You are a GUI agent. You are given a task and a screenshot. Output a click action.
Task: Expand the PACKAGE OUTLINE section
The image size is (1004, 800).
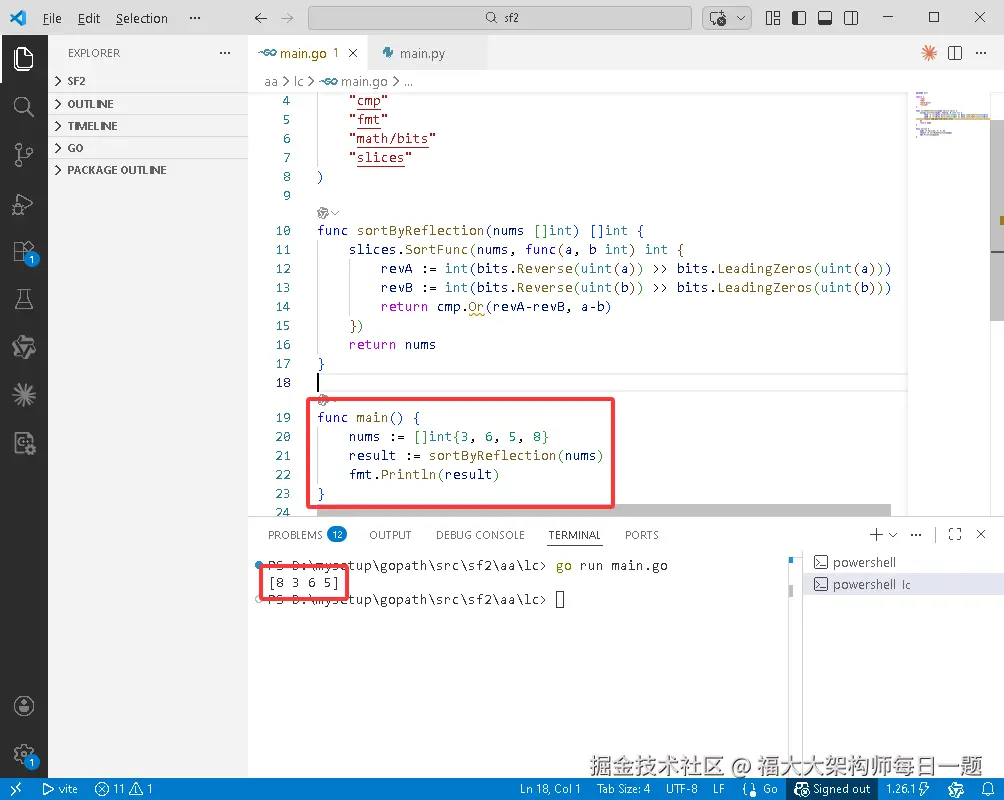[148, 170]
